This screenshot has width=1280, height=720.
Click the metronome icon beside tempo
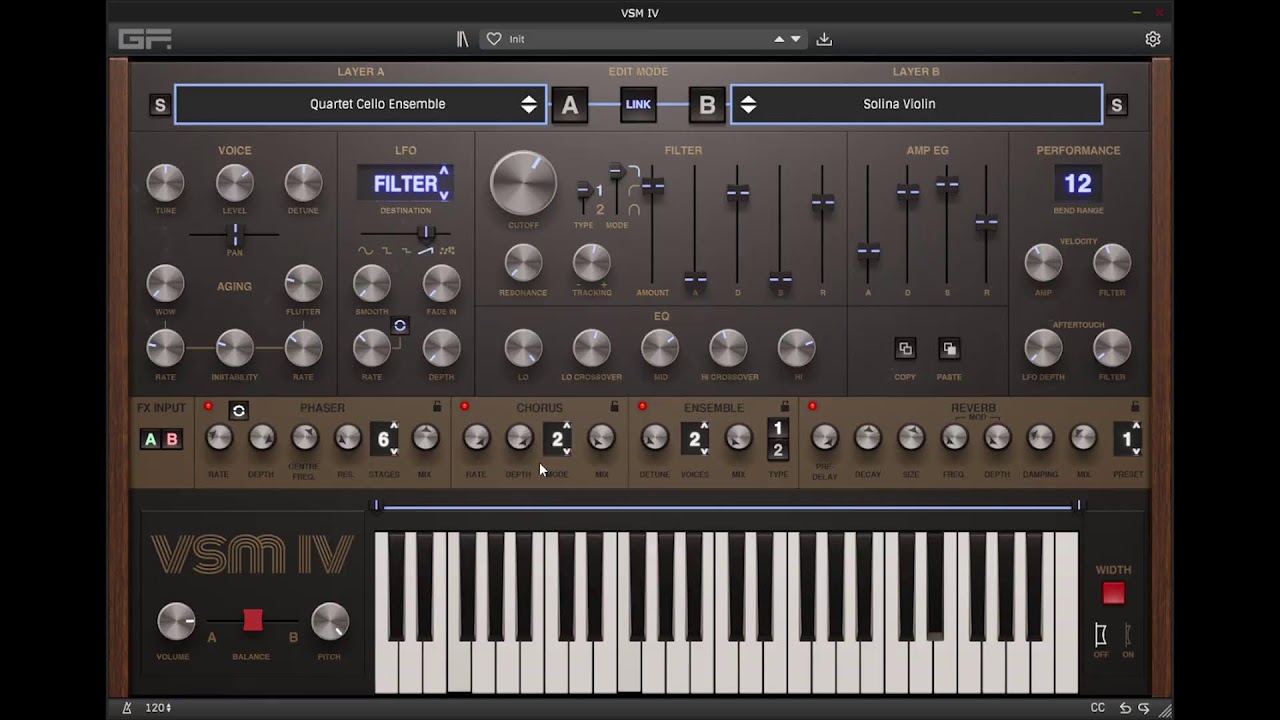coord(127,708)
